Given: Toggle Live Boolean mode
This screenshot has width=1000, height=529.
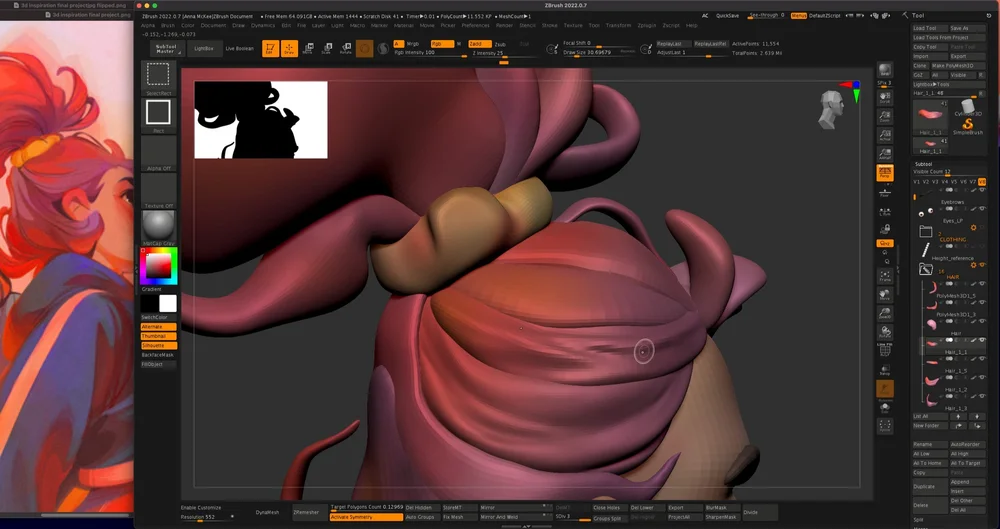Looking at the screenshot, I should (240, 48).
